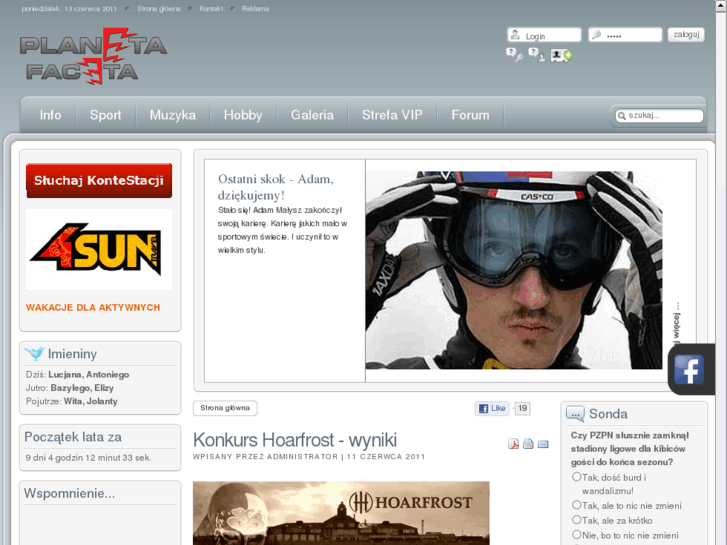Open the Sport menu
This screenshot has width=727, height=545.
click(105, 115)
